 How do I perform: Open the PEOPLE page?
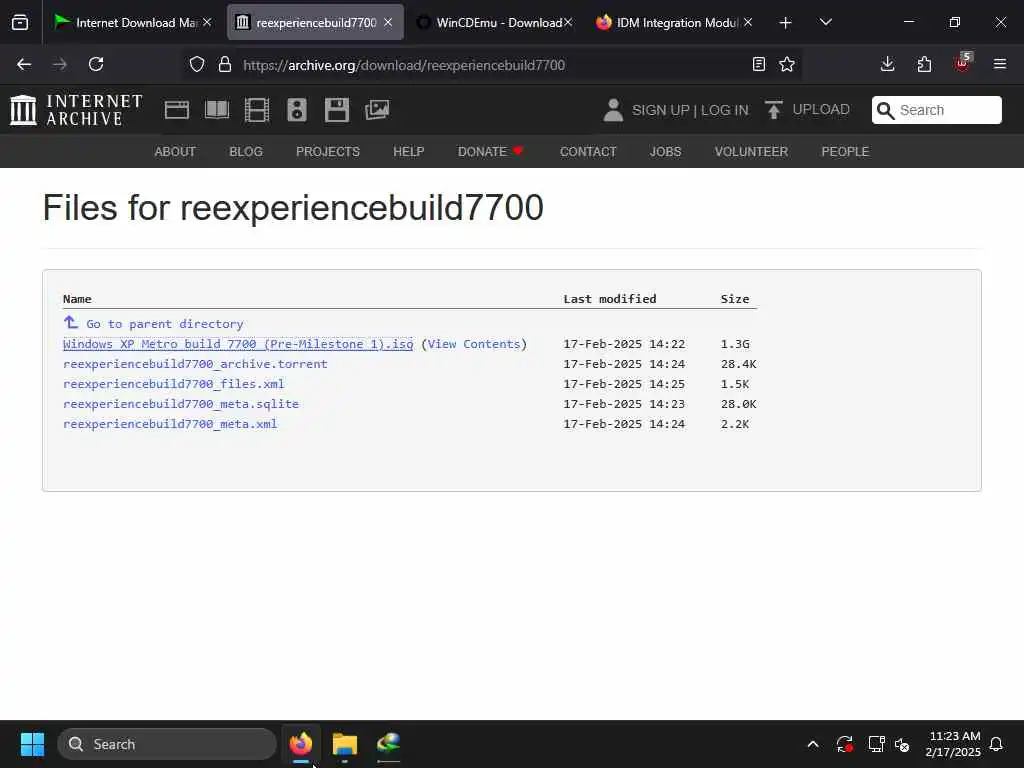point(845,152)
